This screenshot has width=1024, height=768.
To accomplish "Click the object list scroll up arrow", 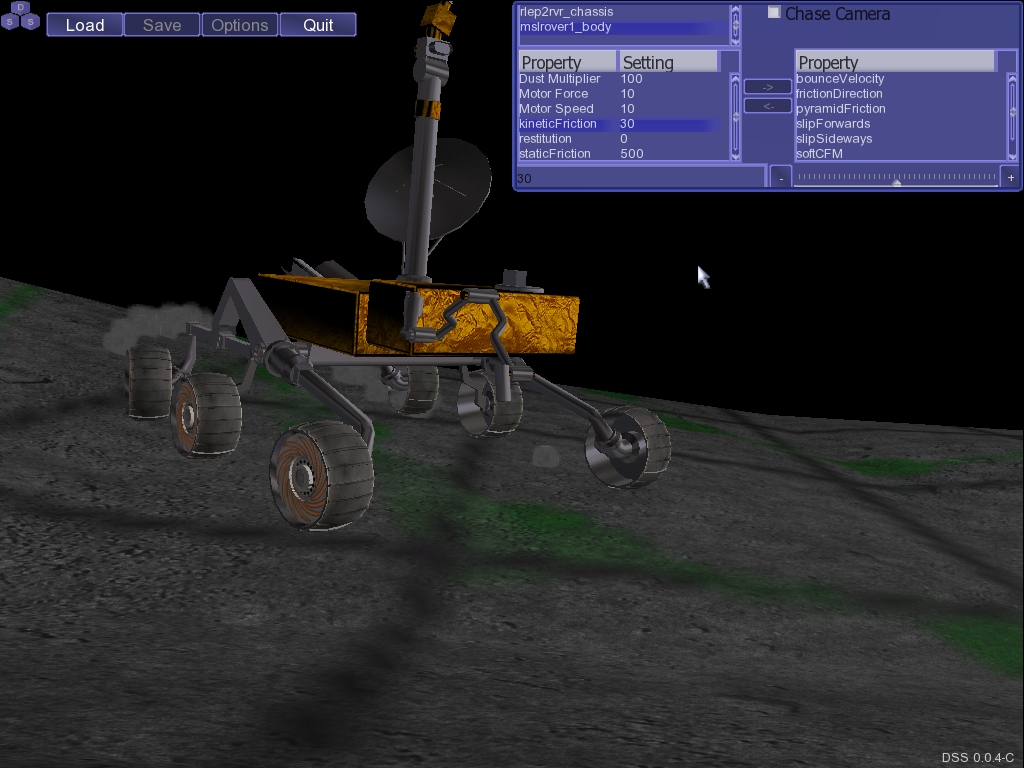I will [735, 10].
